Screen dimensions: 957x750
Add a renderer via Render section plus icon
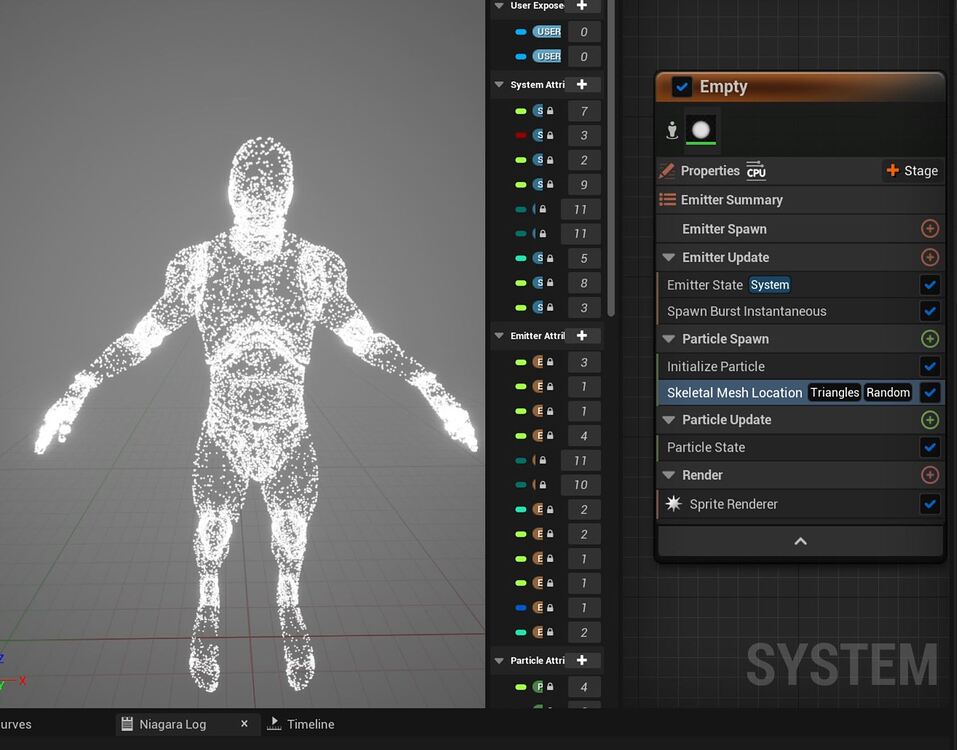click(x=929, y=474)
